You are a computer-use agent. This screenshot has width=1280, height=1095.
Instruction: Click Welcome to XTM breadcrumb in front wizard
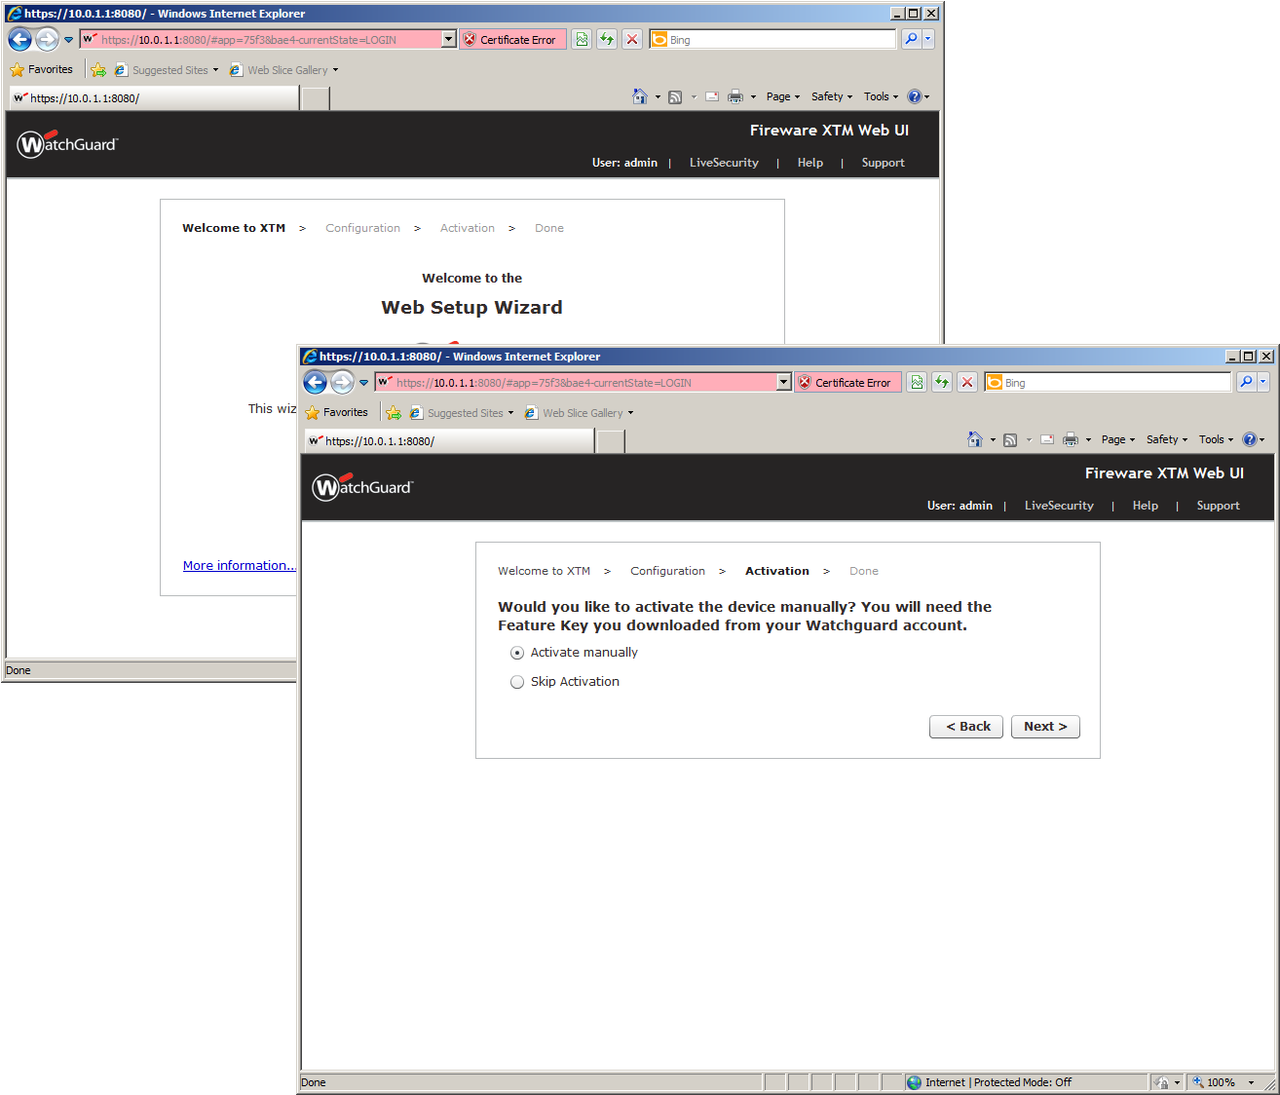[544, 572]
